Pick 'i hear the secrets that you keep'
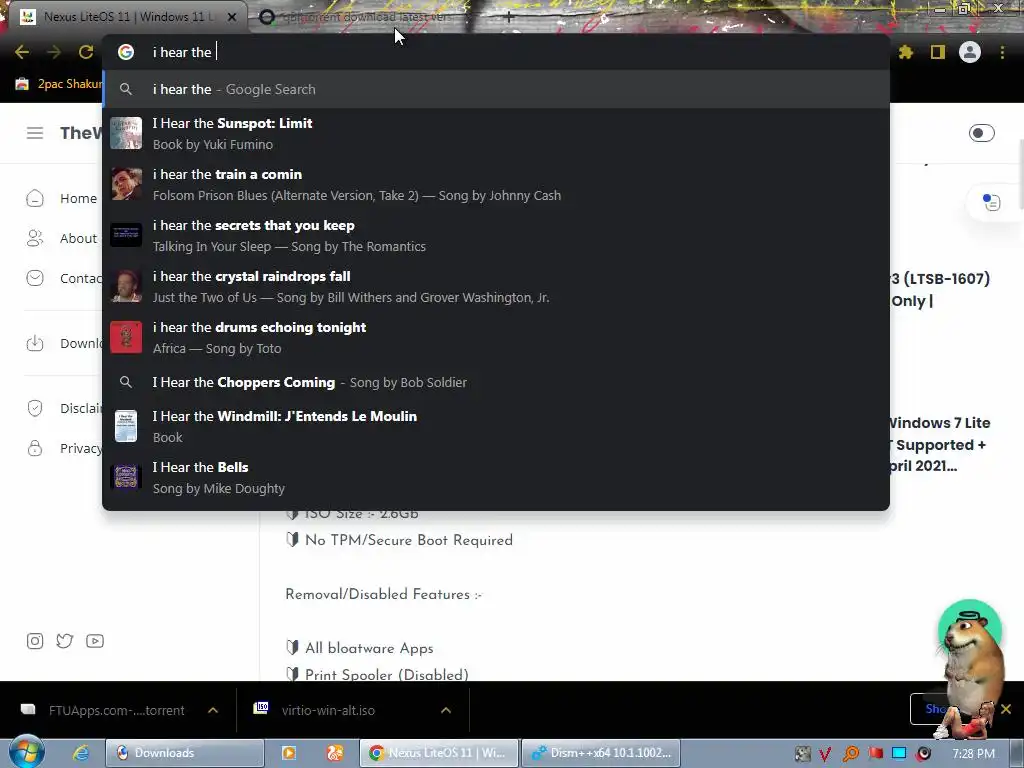This screenshot has height=768, width=1024. pos(496,236)
